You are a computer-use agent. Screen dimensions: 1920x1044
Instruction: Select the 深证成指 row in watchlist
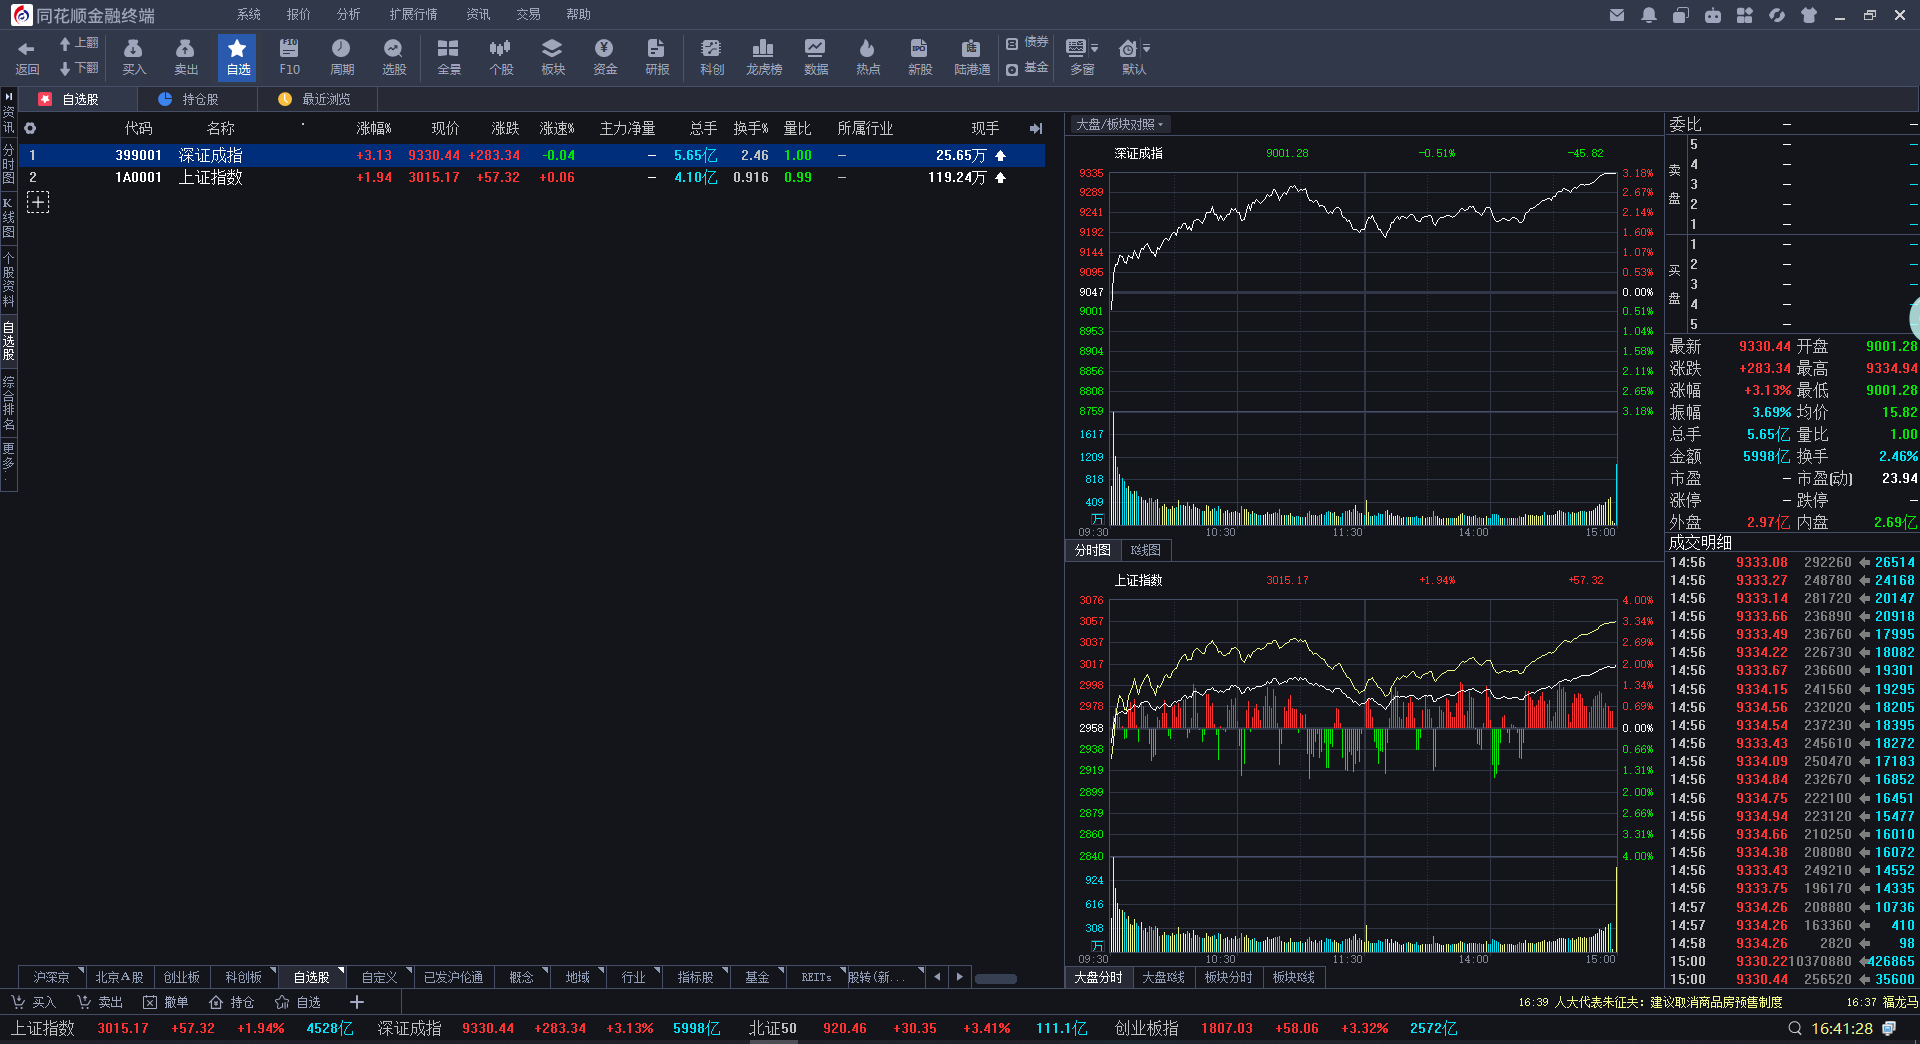tap(532, 155)
